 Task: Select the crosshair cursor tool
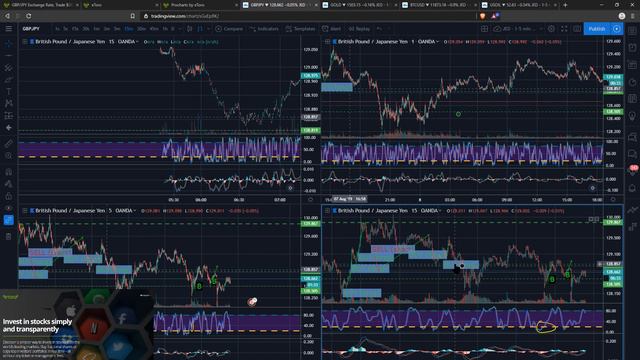9,44
